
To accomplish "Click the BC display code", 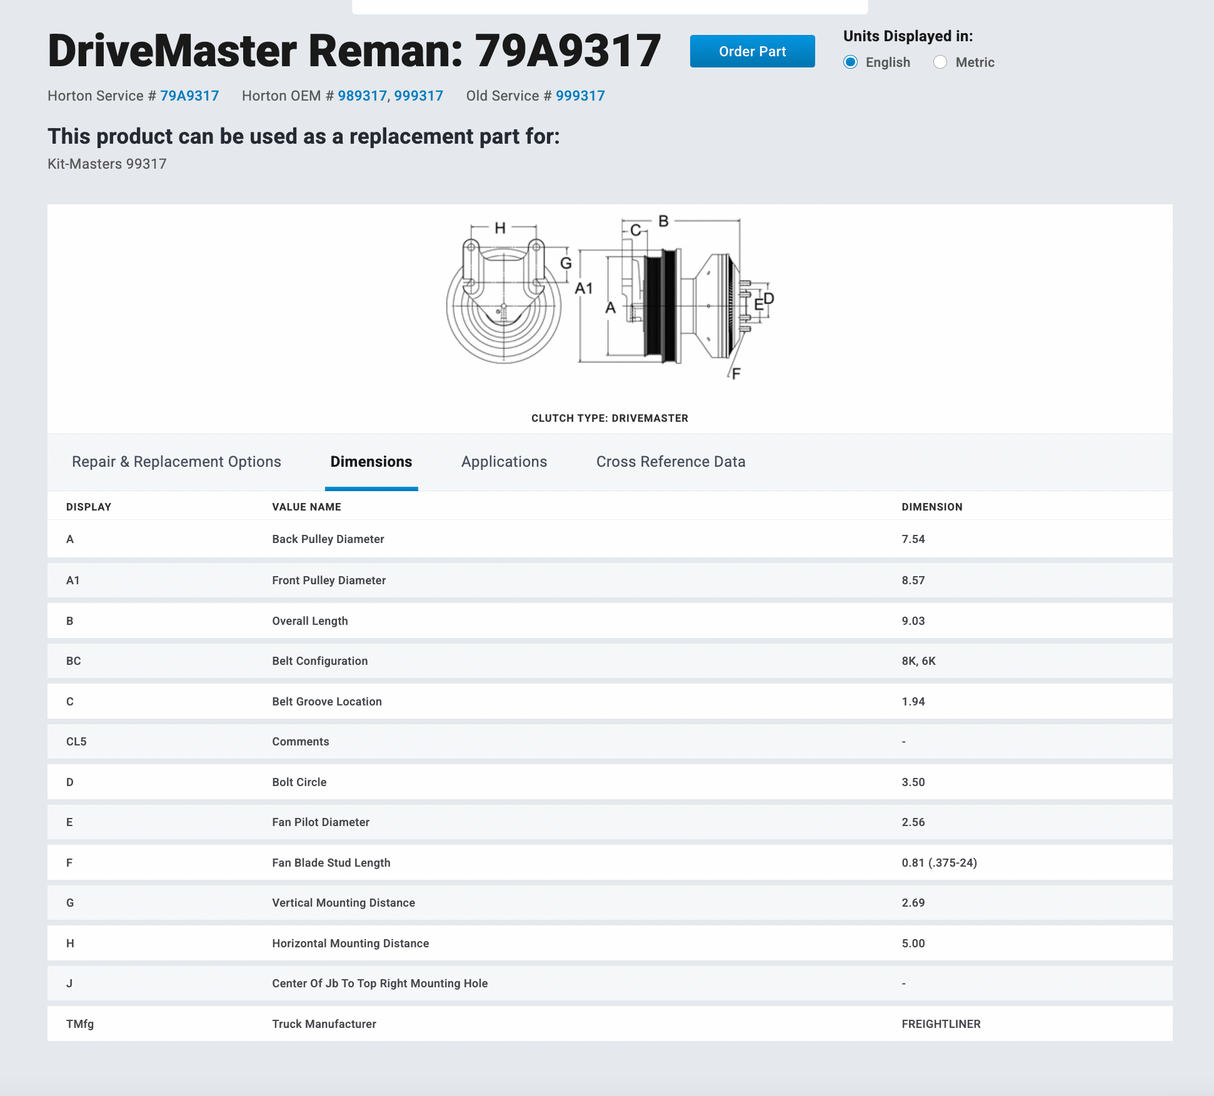I will [73, 661].
